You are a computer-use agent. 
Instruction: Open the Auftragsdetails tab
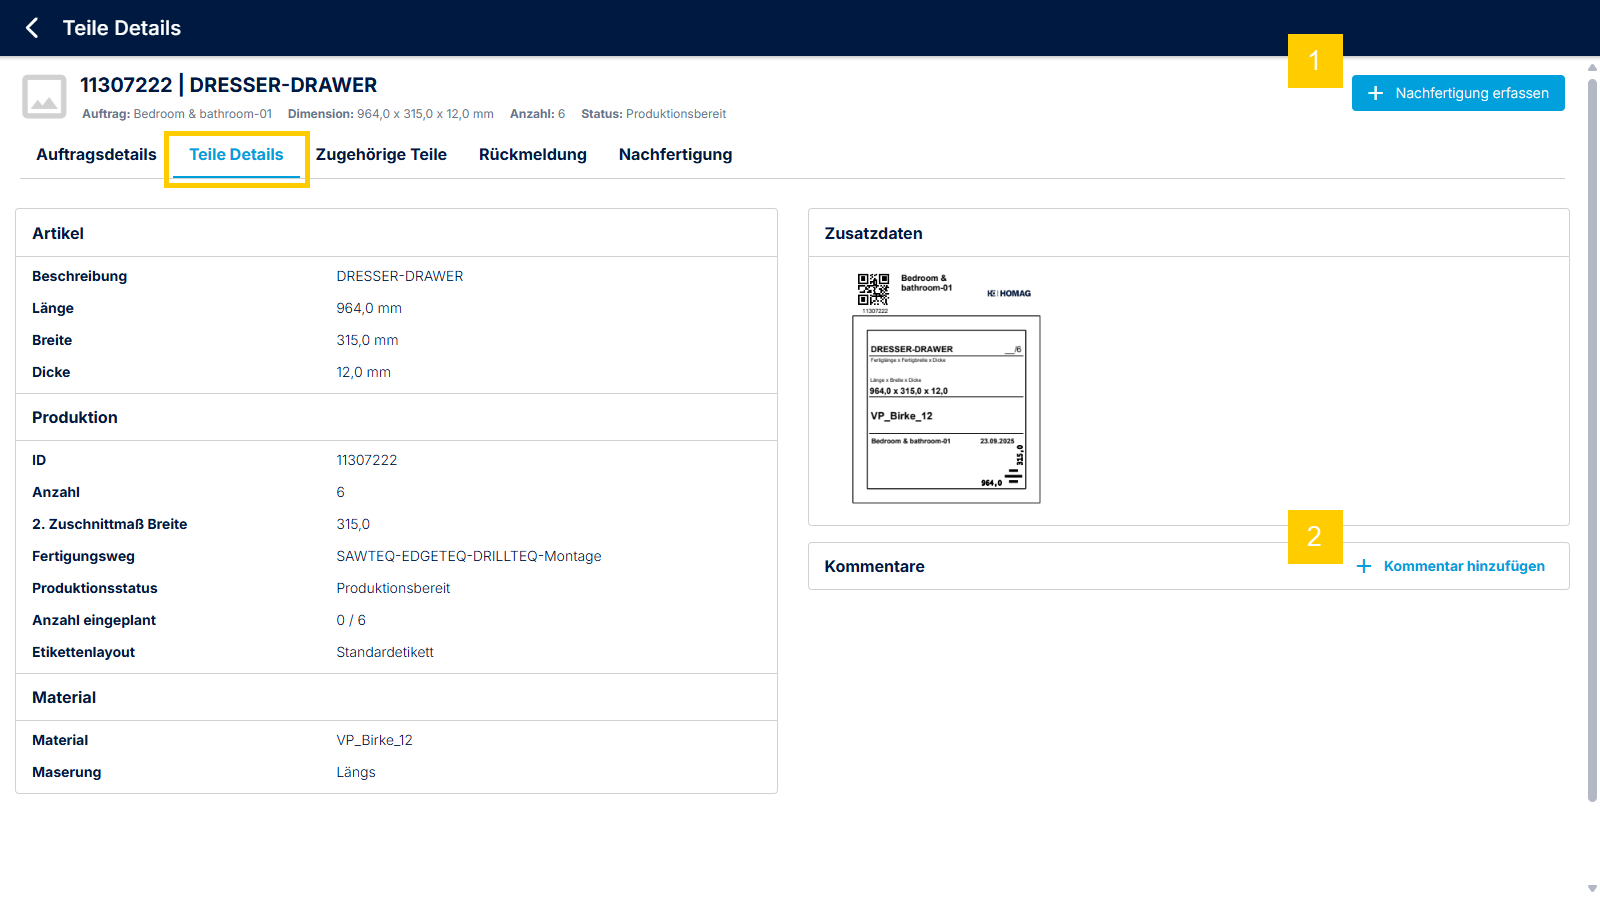click(x=96, y=154)
